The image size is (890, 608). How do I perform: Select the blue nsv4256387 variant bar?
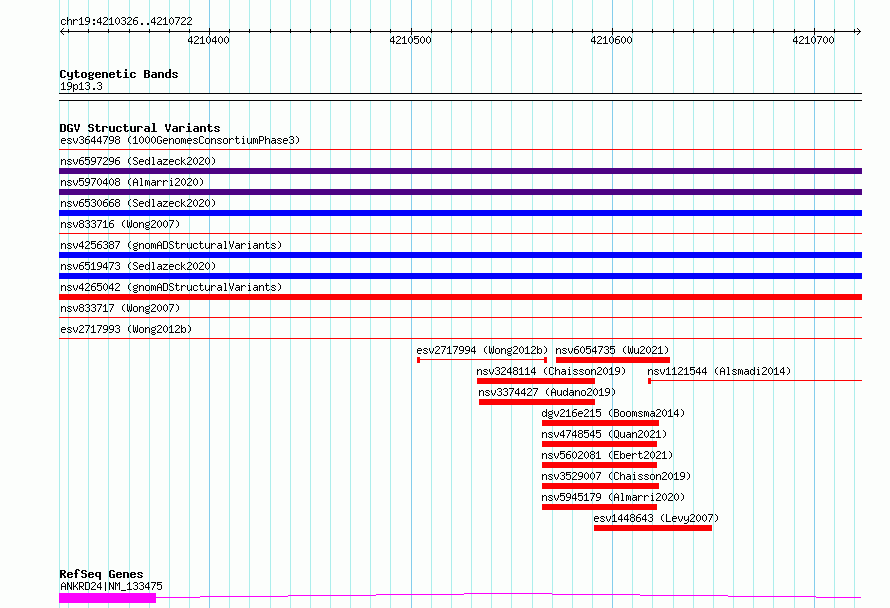pyautogui.click(x=460, y=255)
